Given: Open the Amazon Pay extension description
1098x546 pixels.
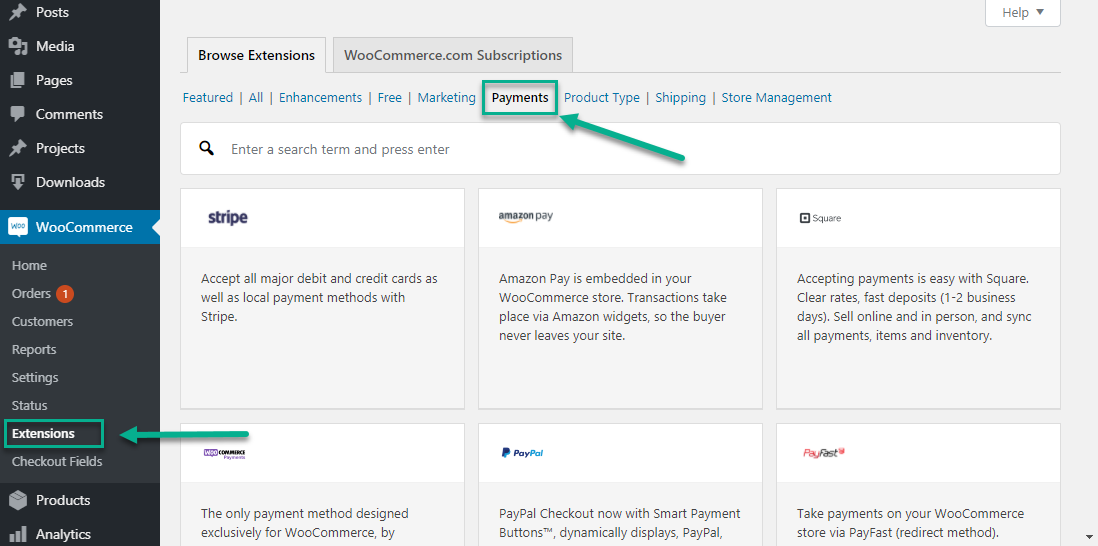Looking at the screenshot, I should [x=613, y=307].
